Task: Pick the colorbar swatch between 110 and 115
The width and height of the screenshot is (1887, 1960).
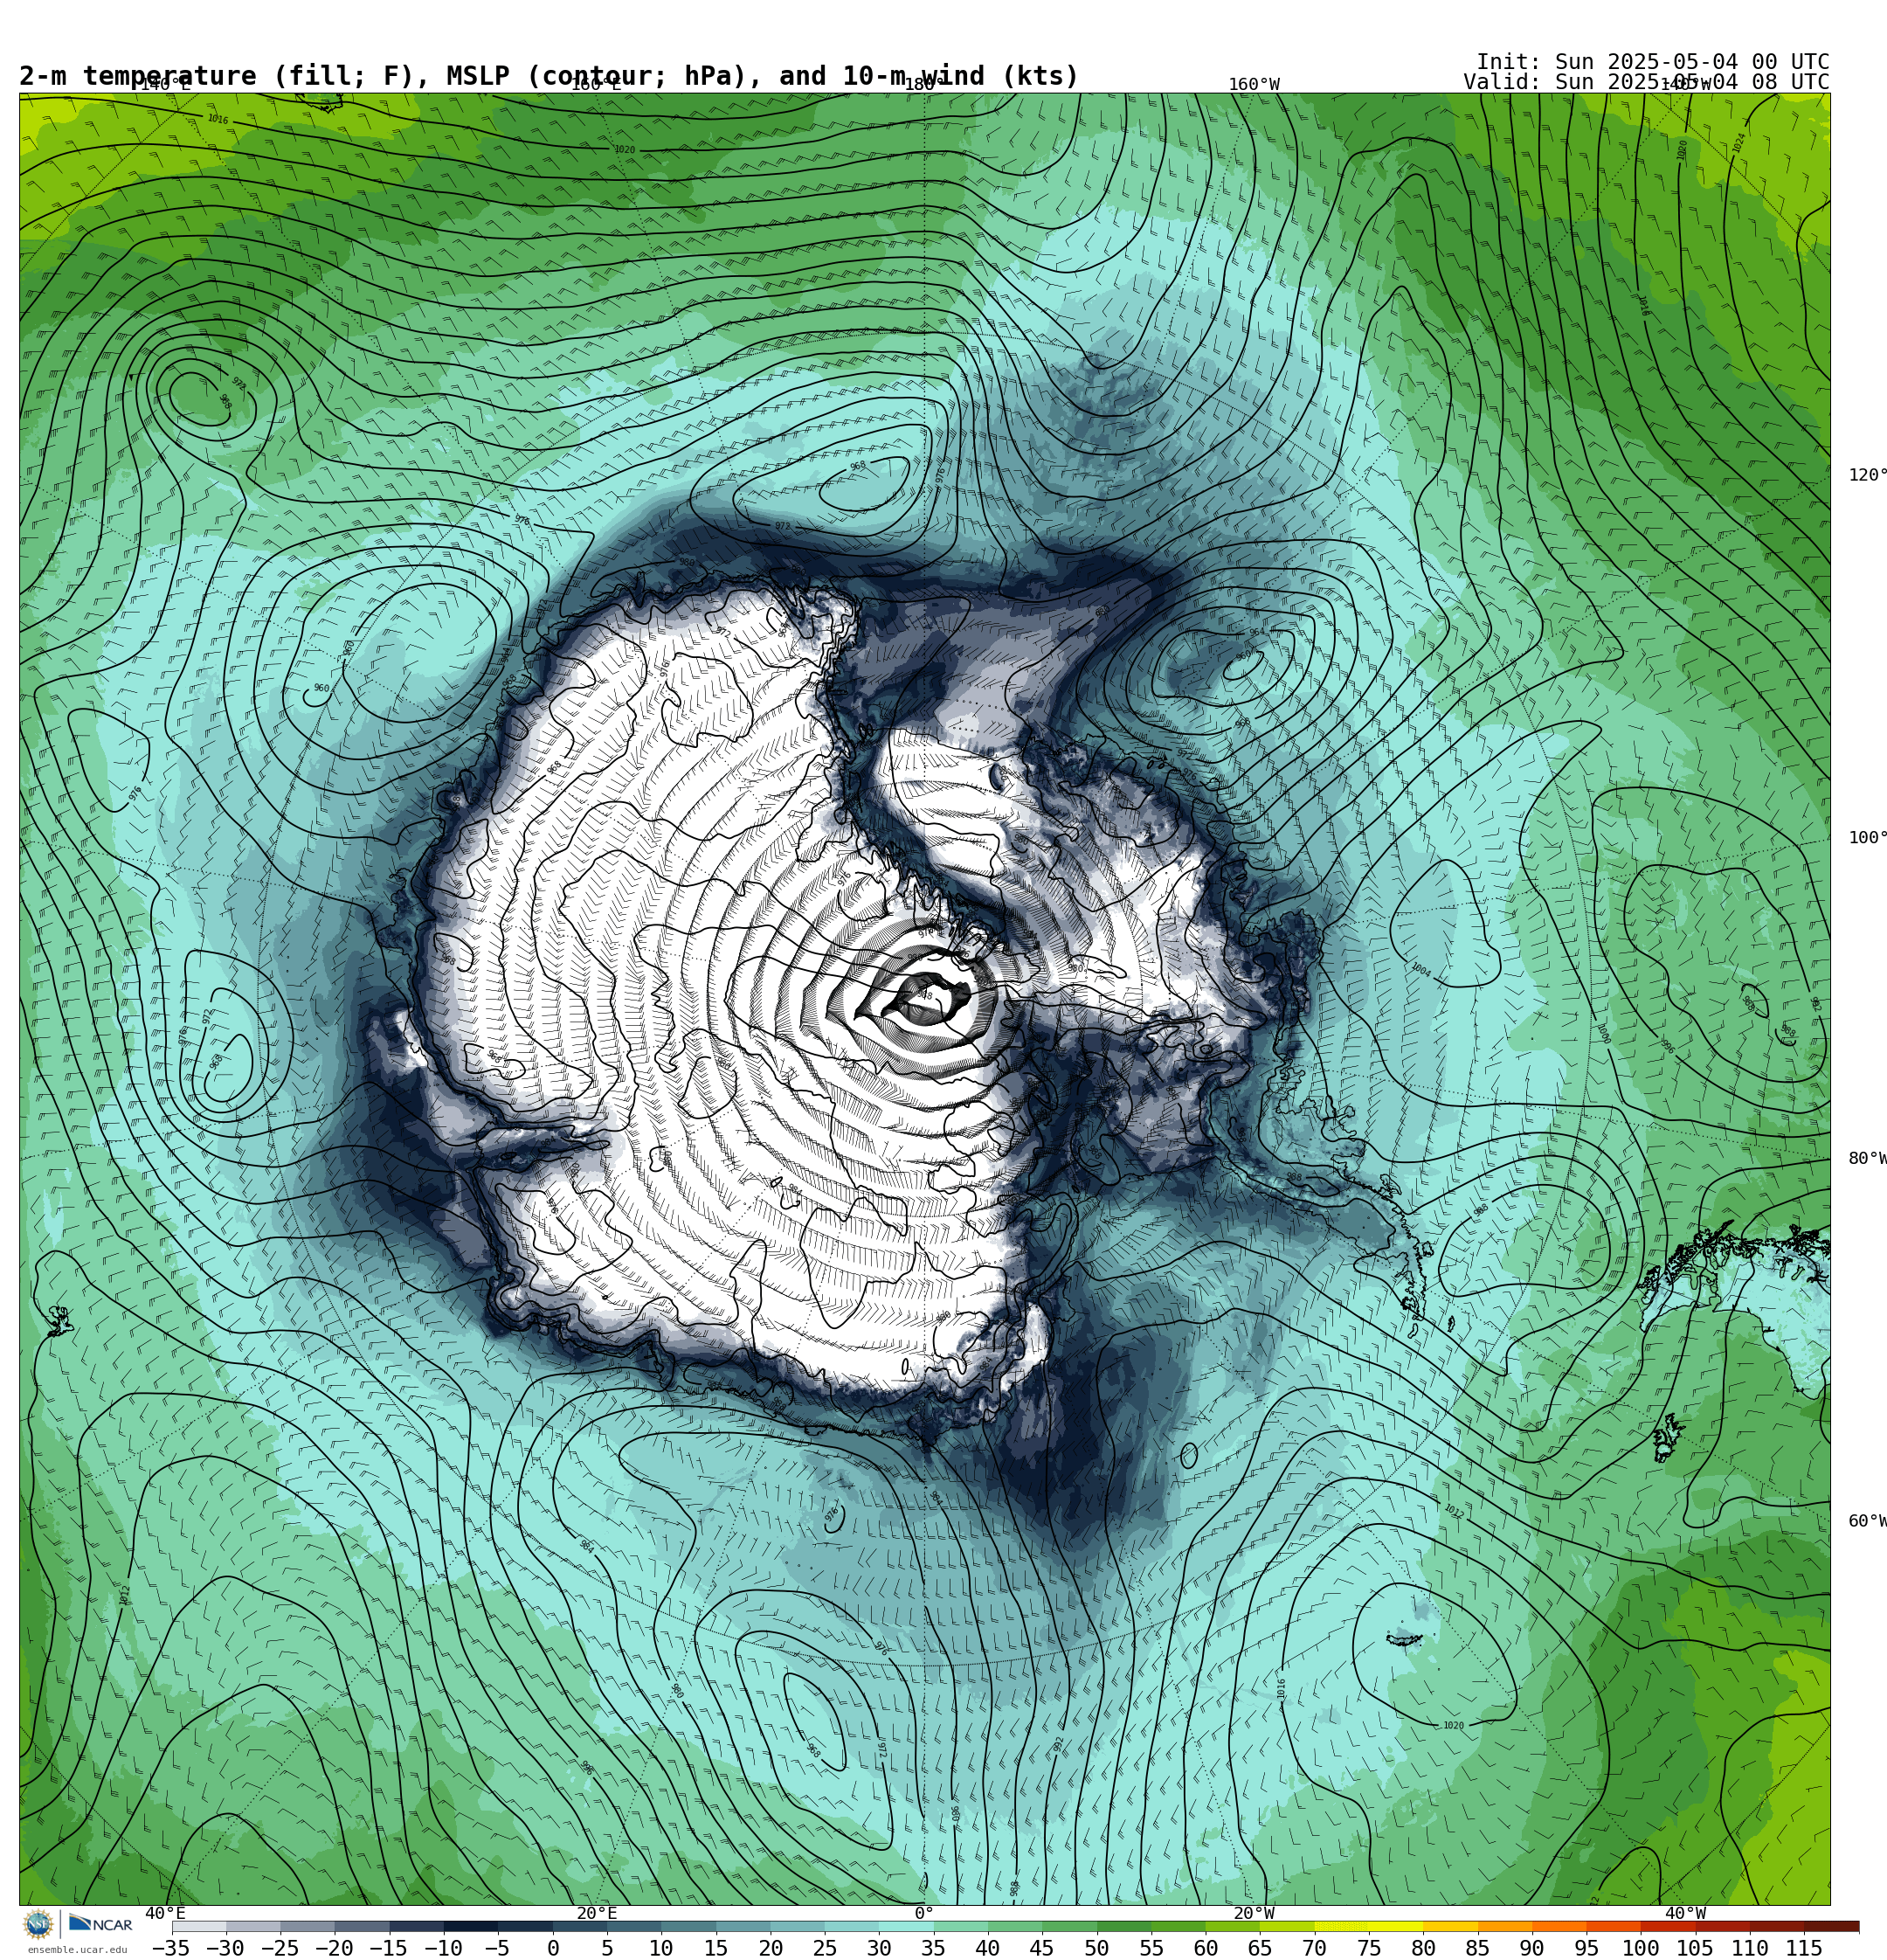Action: [x=1776, y=1926]
